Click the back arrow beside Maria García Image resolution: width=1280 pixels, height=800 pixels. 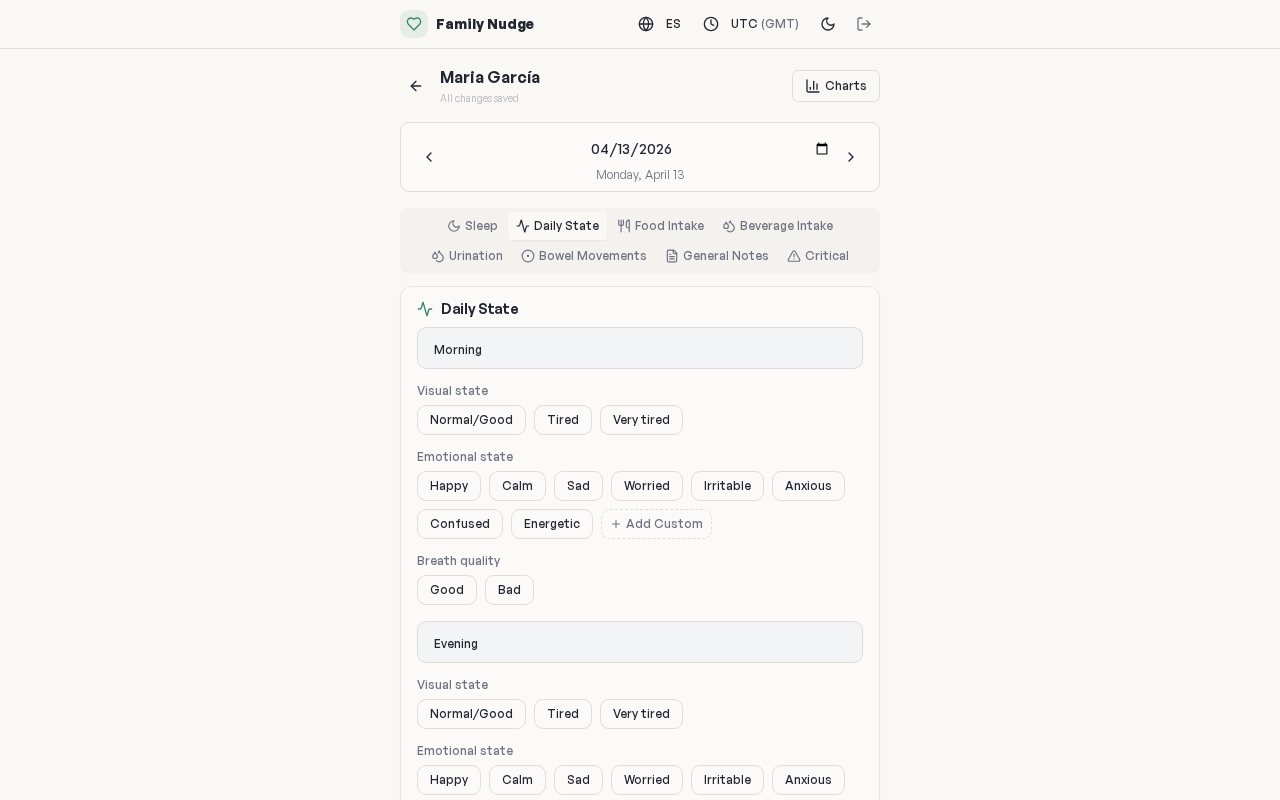[416, 86]
